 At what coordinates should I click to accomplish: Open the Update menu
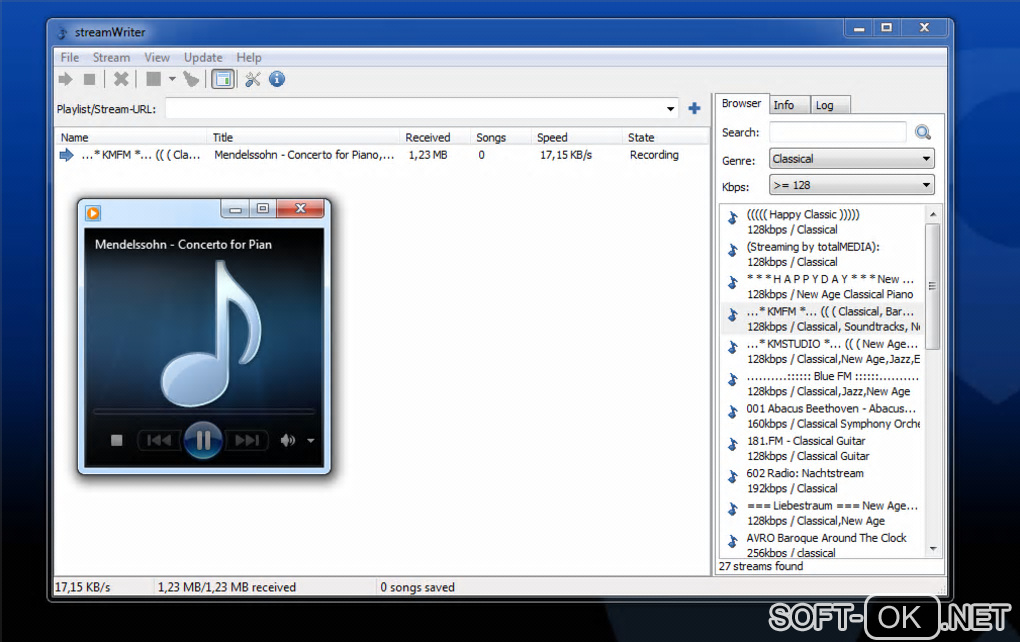click(203, 57)
